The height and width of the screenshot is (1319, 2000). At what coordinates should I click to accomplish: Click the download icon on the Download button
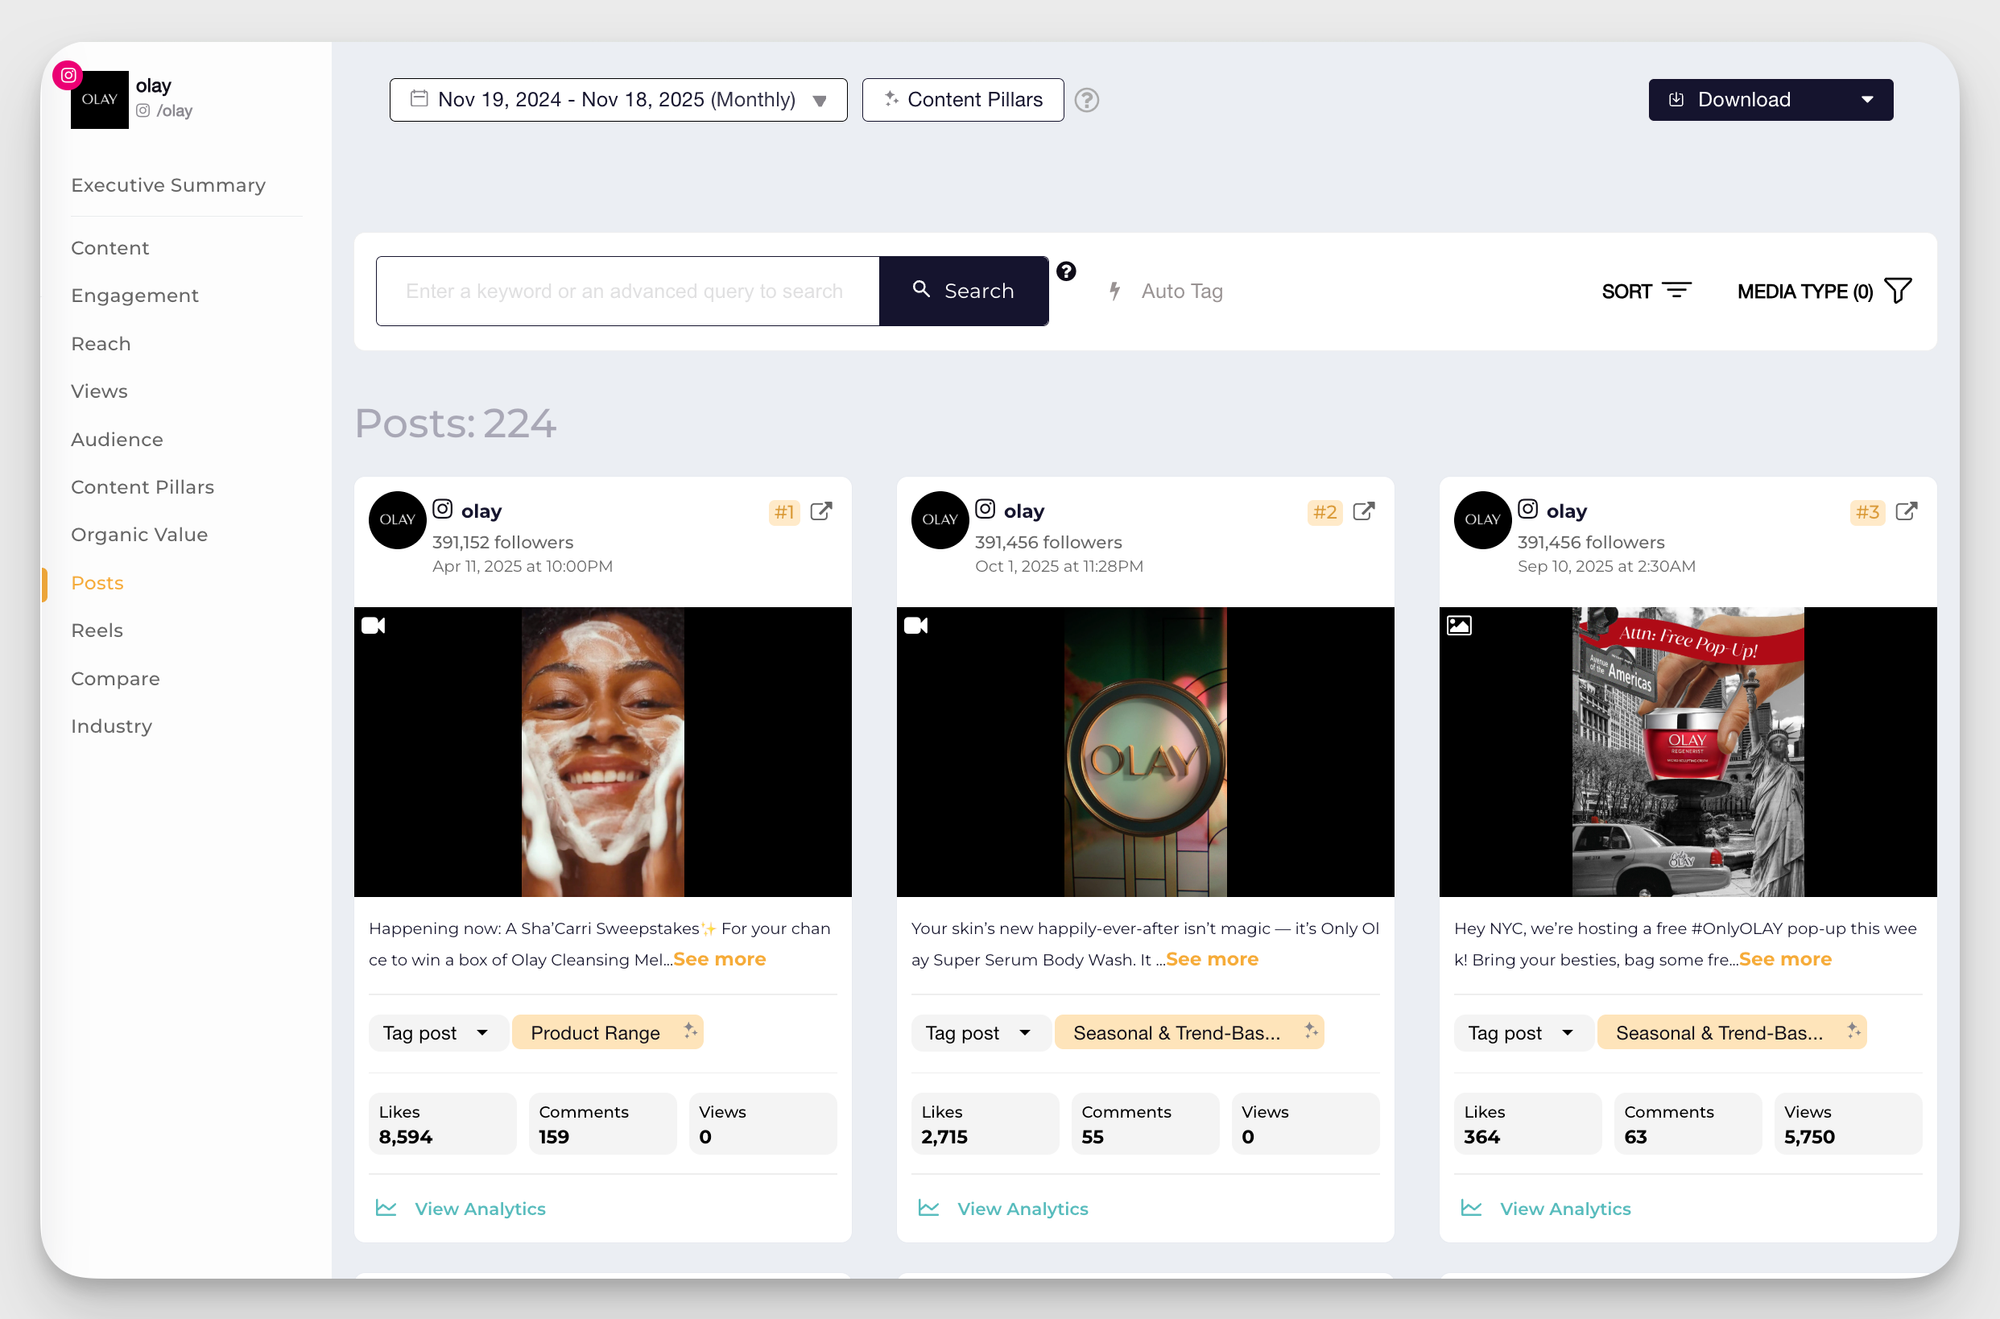(x=1676, y=99)
